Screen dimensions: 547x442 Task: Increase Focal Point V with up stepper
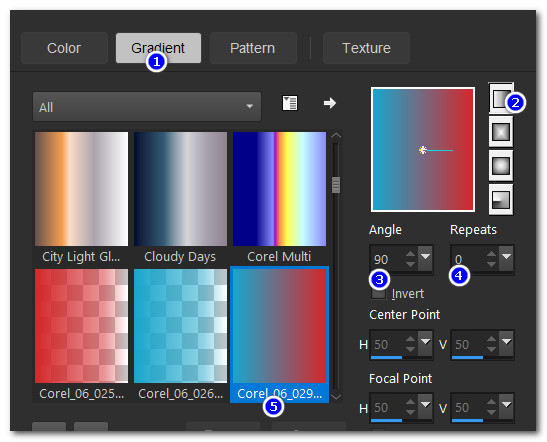492,402
